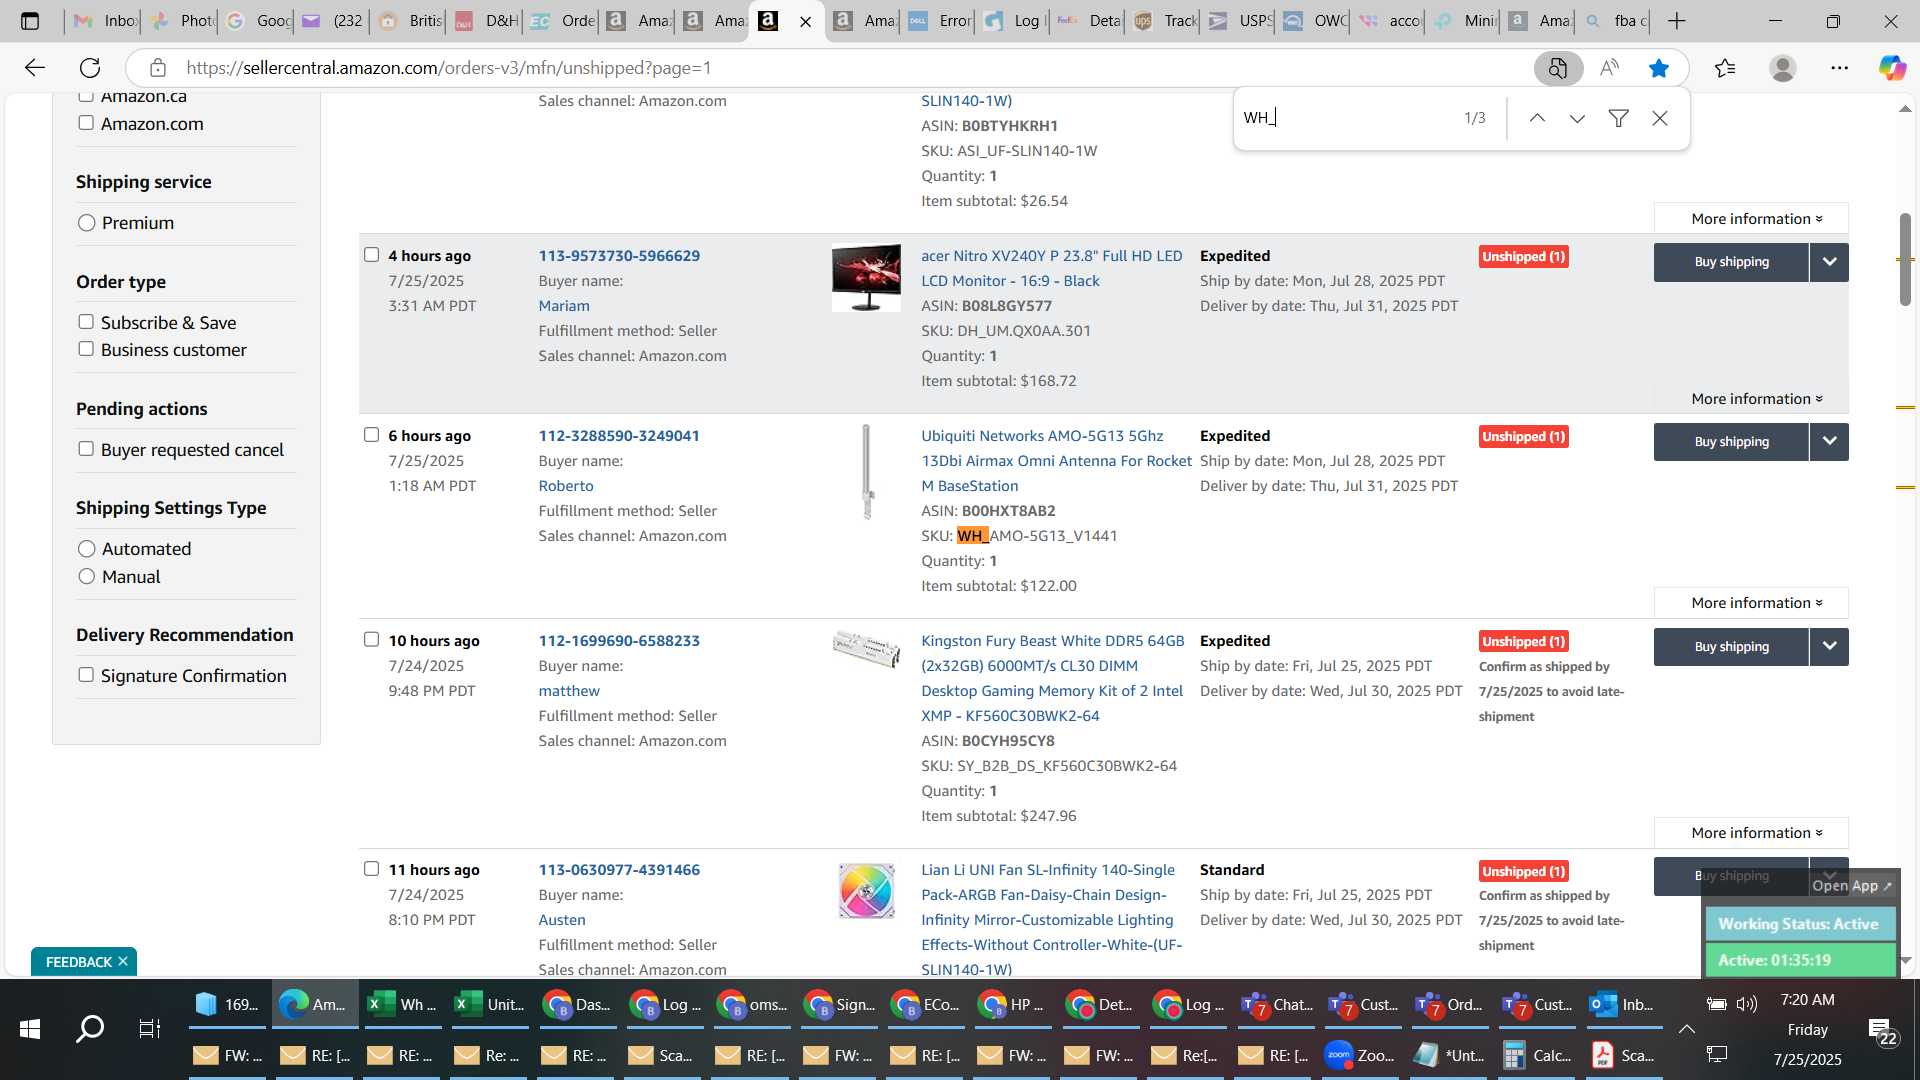This screenshot has width=1920, height=1080.
Task: Select Automated shipping settings type
Action: tap(87, 549)
